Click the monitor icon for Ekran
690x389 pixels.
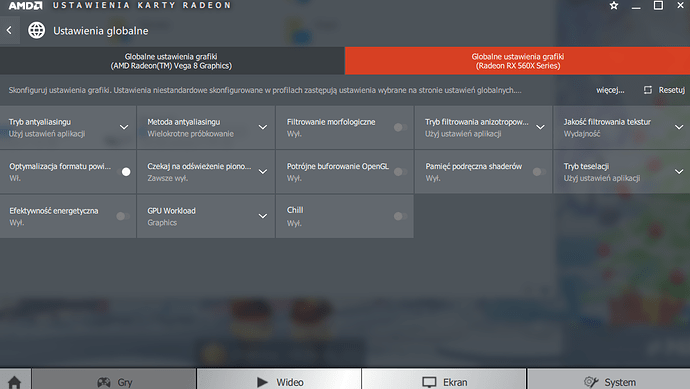429,382
